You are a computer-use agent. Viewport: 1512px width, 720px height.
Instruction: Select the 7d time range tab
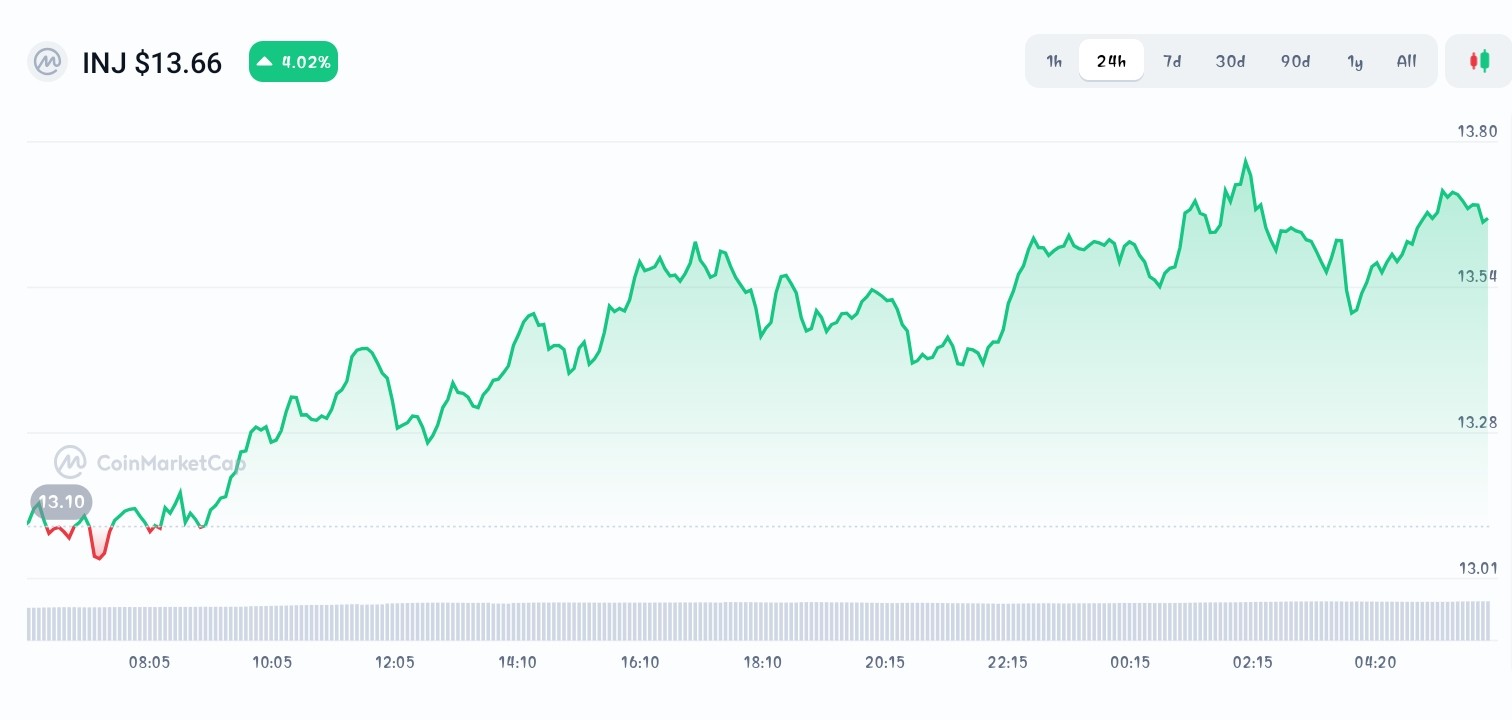tap(1172, 61)
